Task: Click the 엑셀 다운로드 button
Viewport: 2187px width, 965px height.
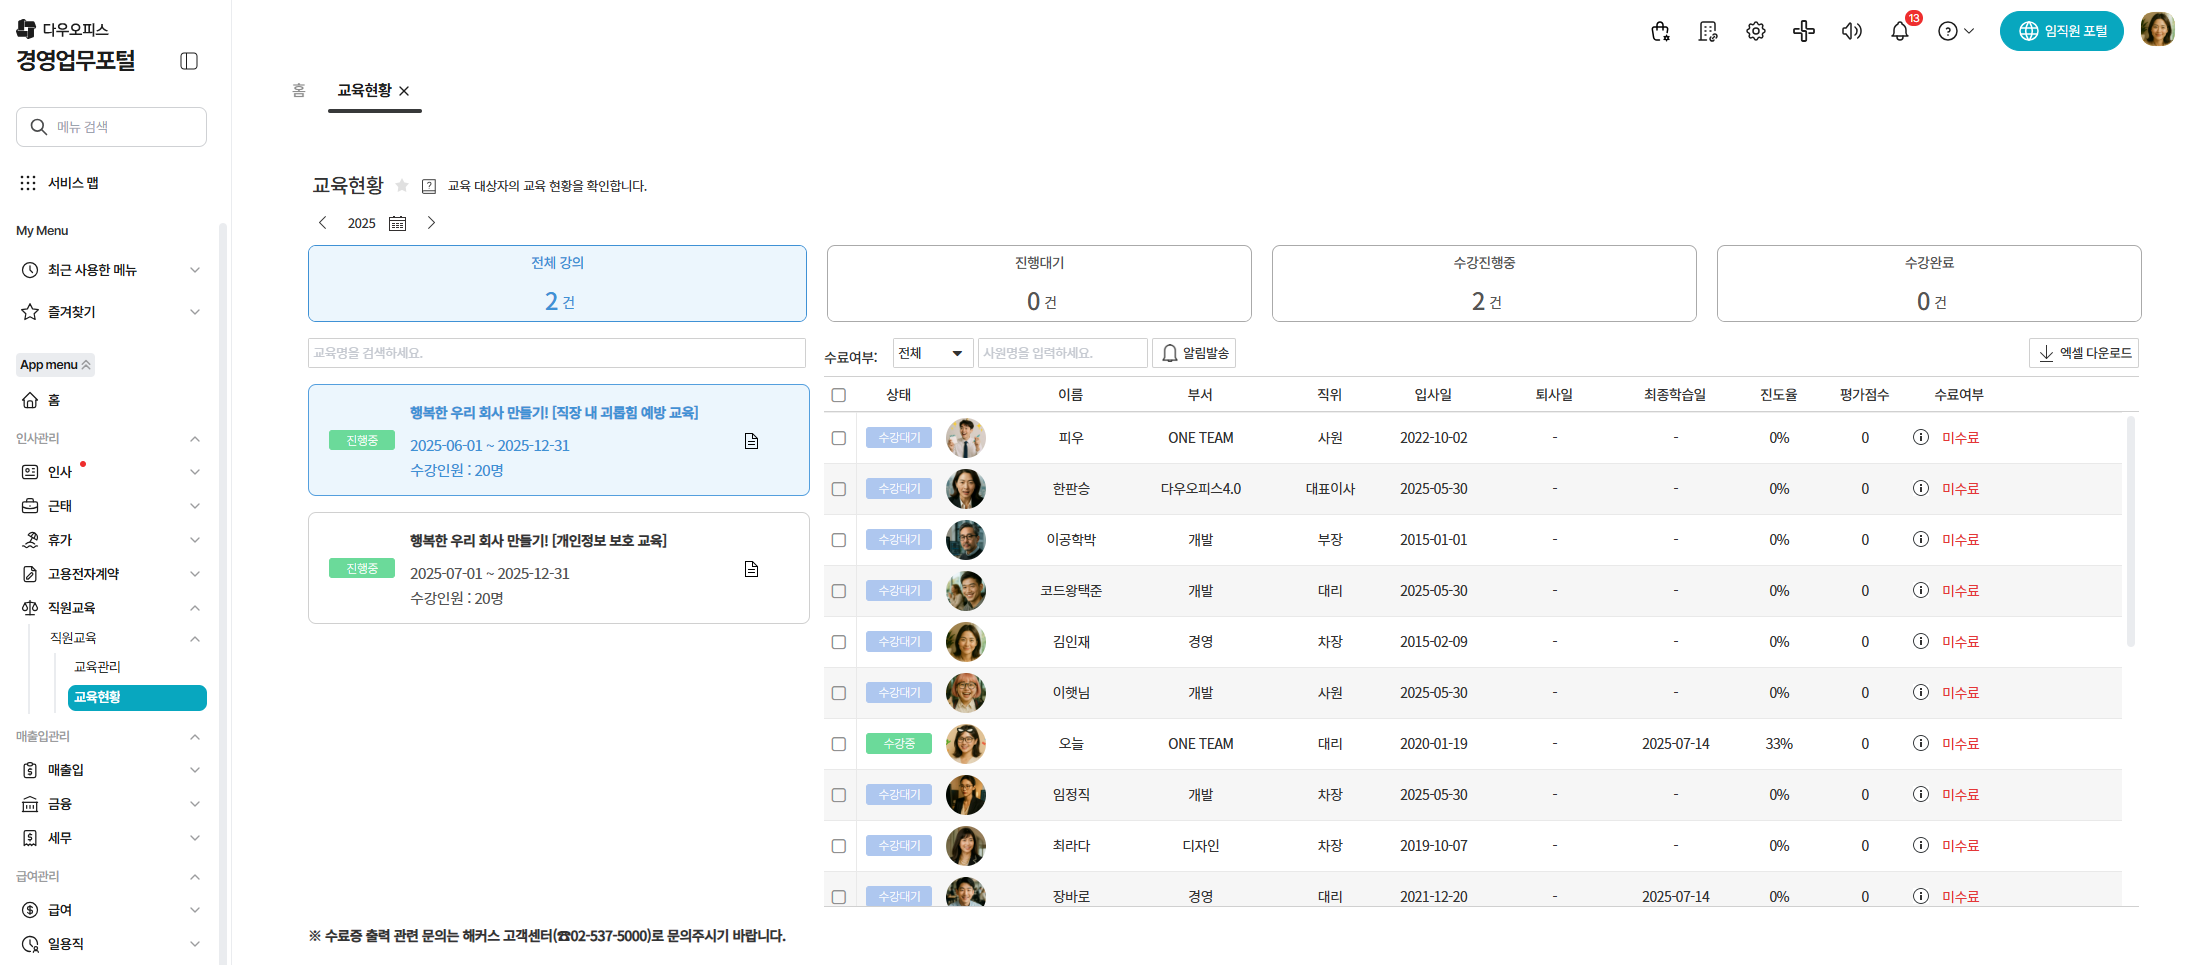Action: [x=2084, y=353]
